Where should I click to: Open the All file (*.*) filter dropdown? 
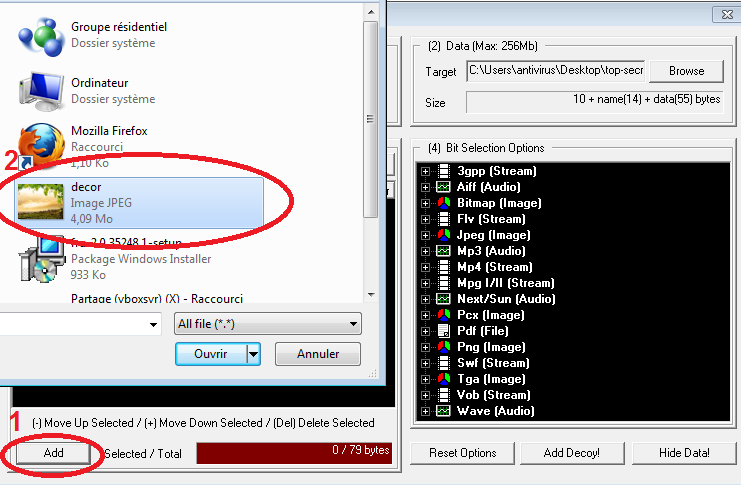click(267, 324)
